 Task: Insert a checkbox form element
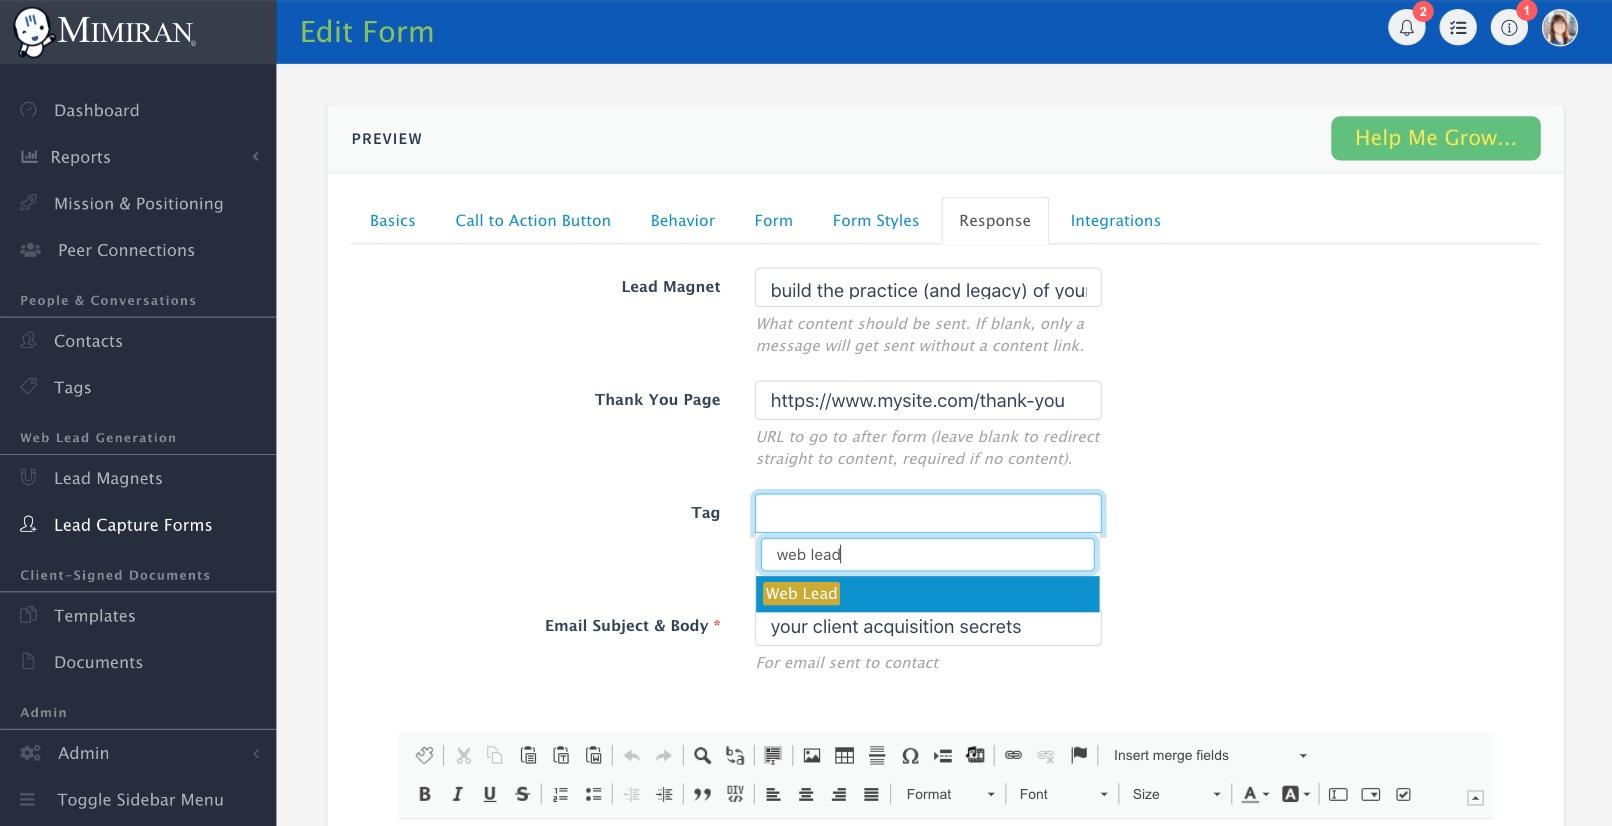point(1404,794)
